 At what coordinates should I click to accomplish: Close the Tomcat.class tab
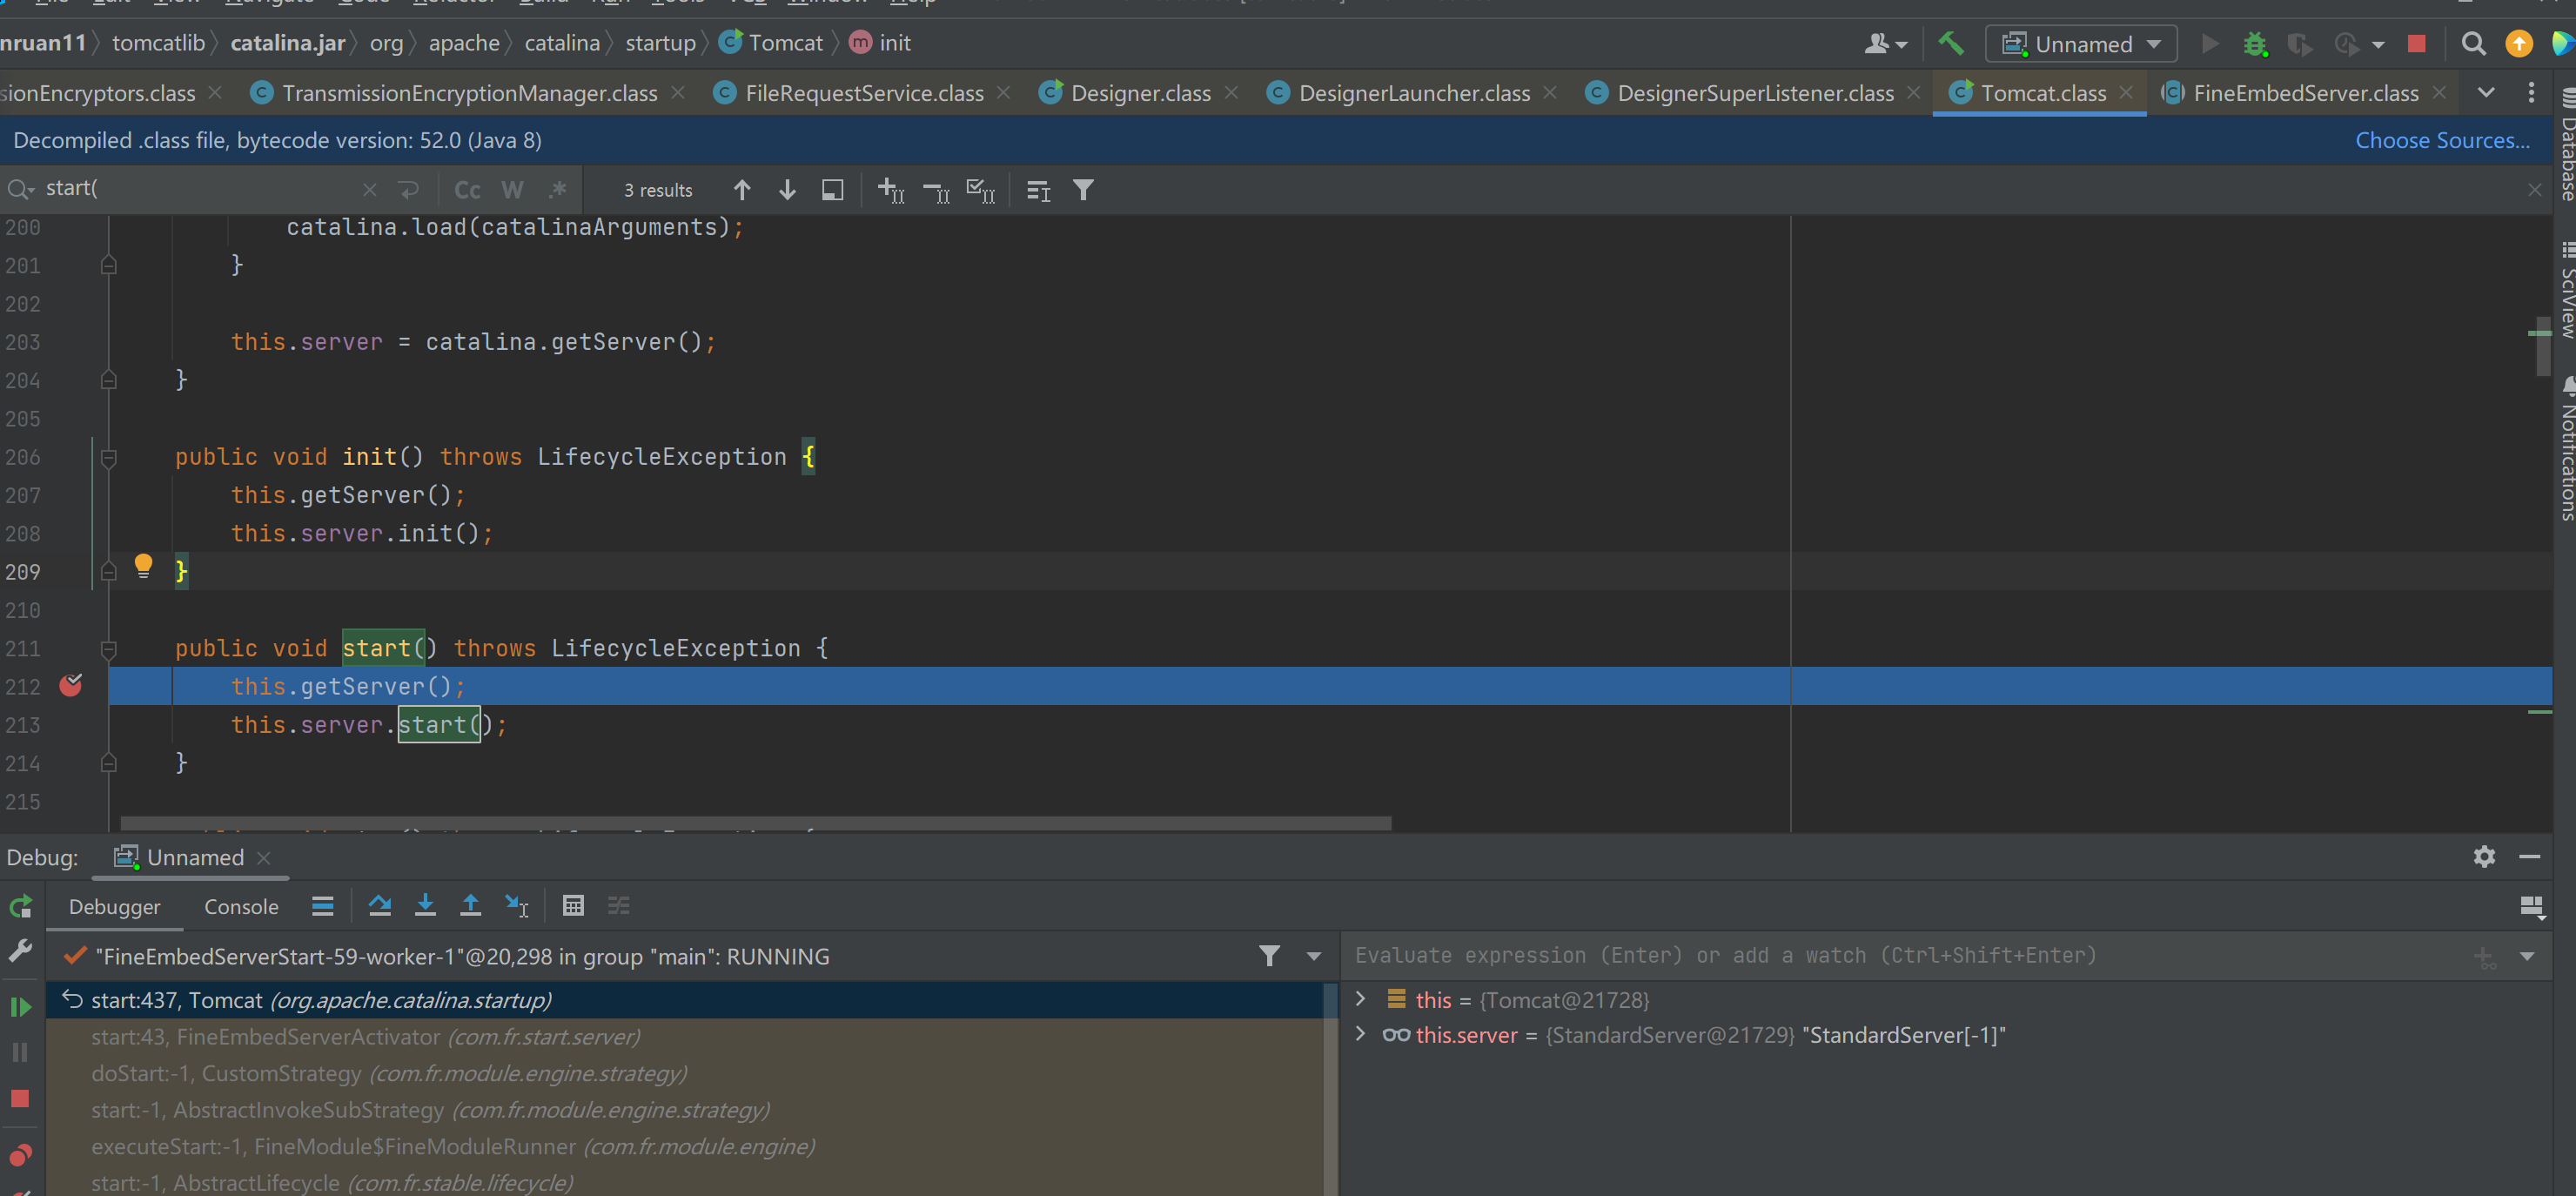[x=2127, y=92]
